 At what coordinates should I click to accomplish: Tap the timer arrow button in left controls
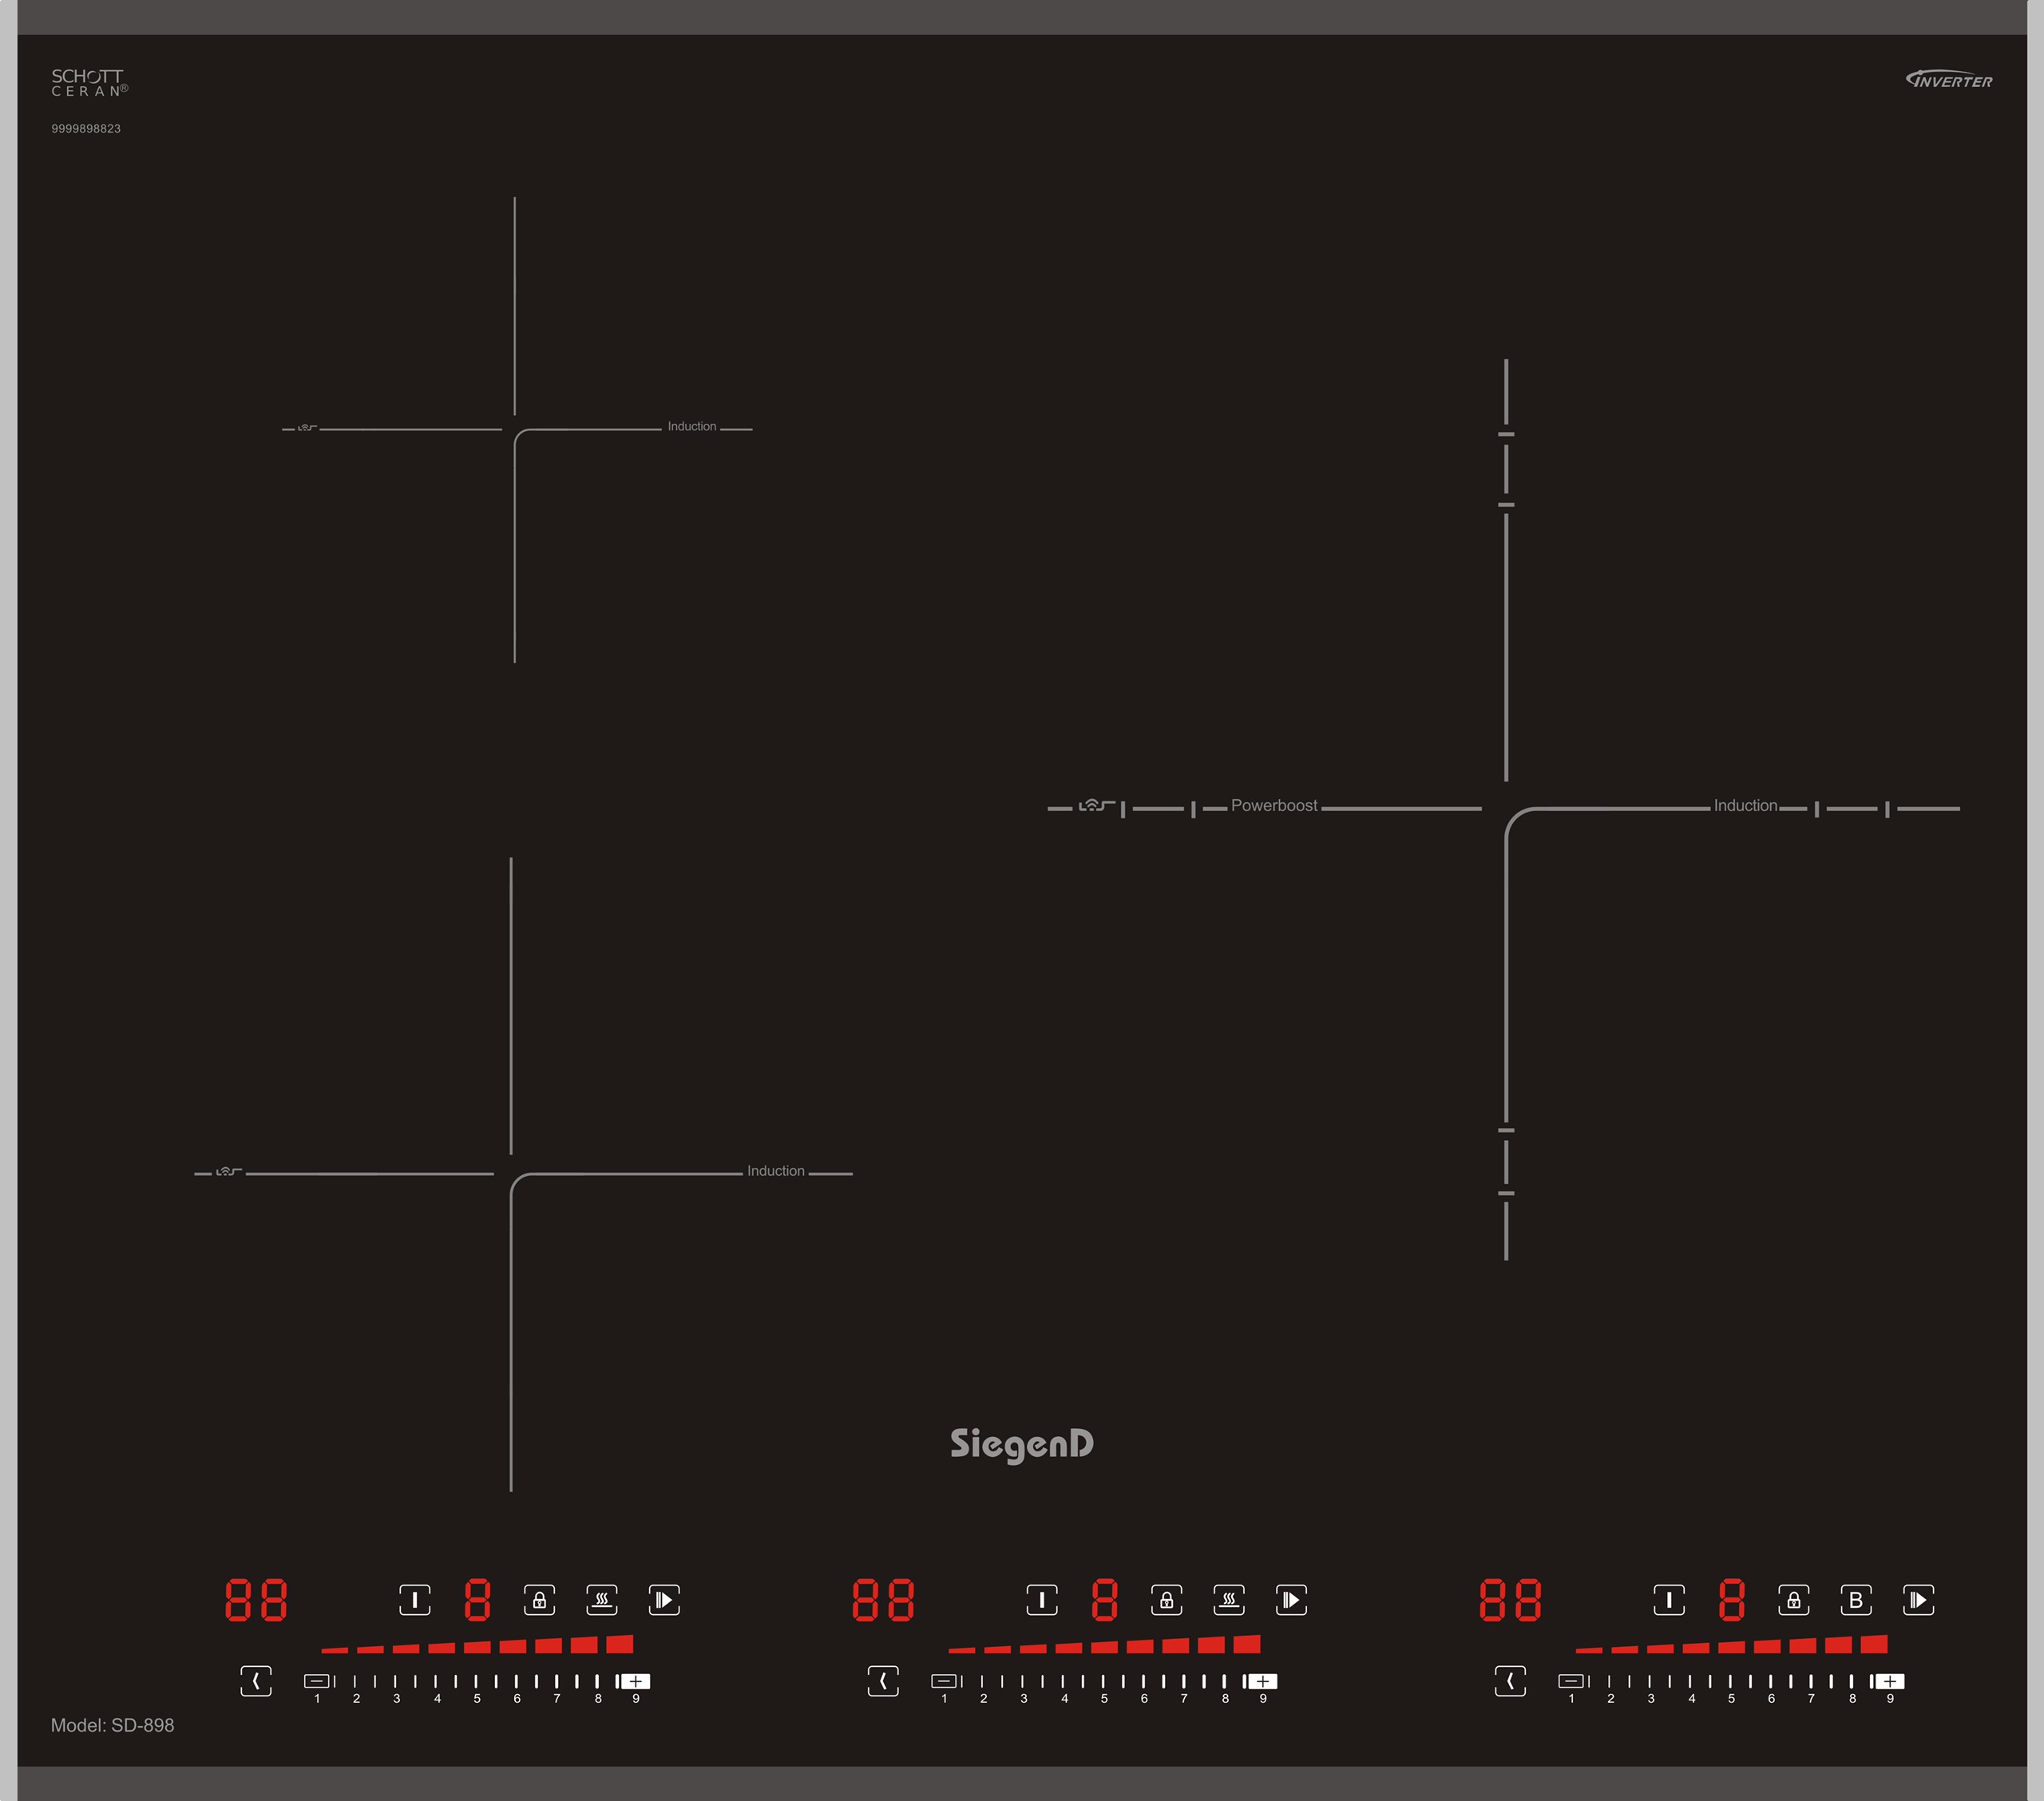click(x=256, y=1681)
